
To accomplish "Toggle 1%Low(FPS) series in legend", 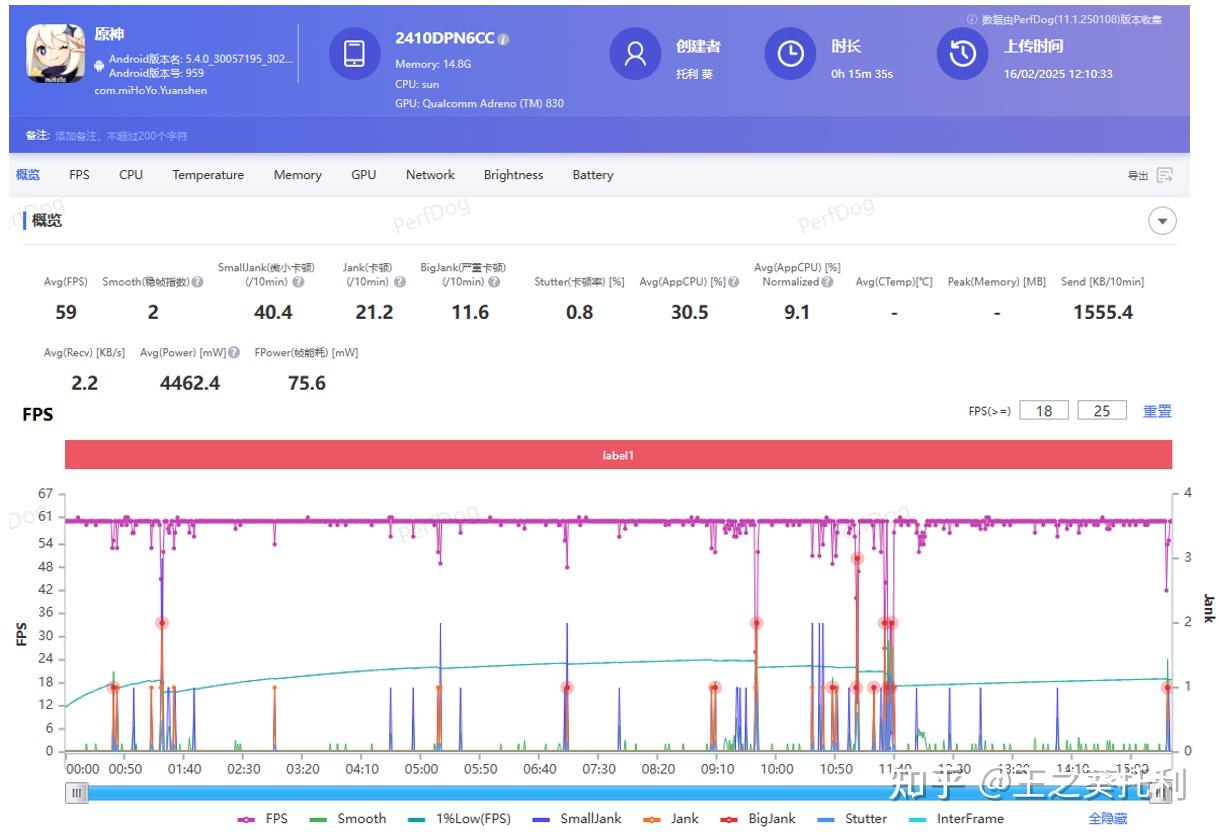I will point(459,818).
